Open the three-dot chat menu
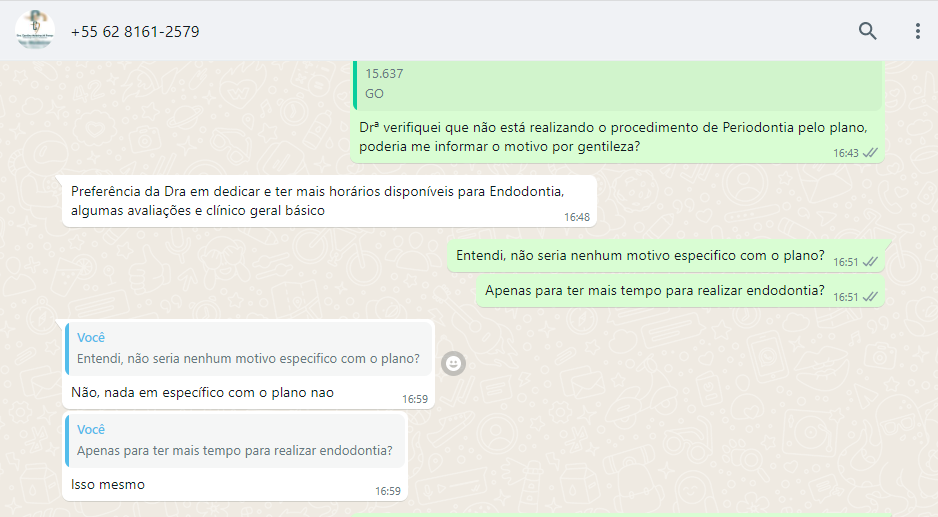This screenshot has height=517, width=938. pyautogui.click(x=918, y=31)
